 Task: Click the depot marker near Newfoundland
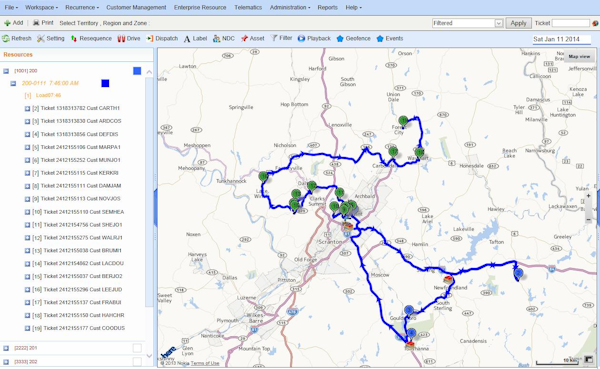(448, 280)
